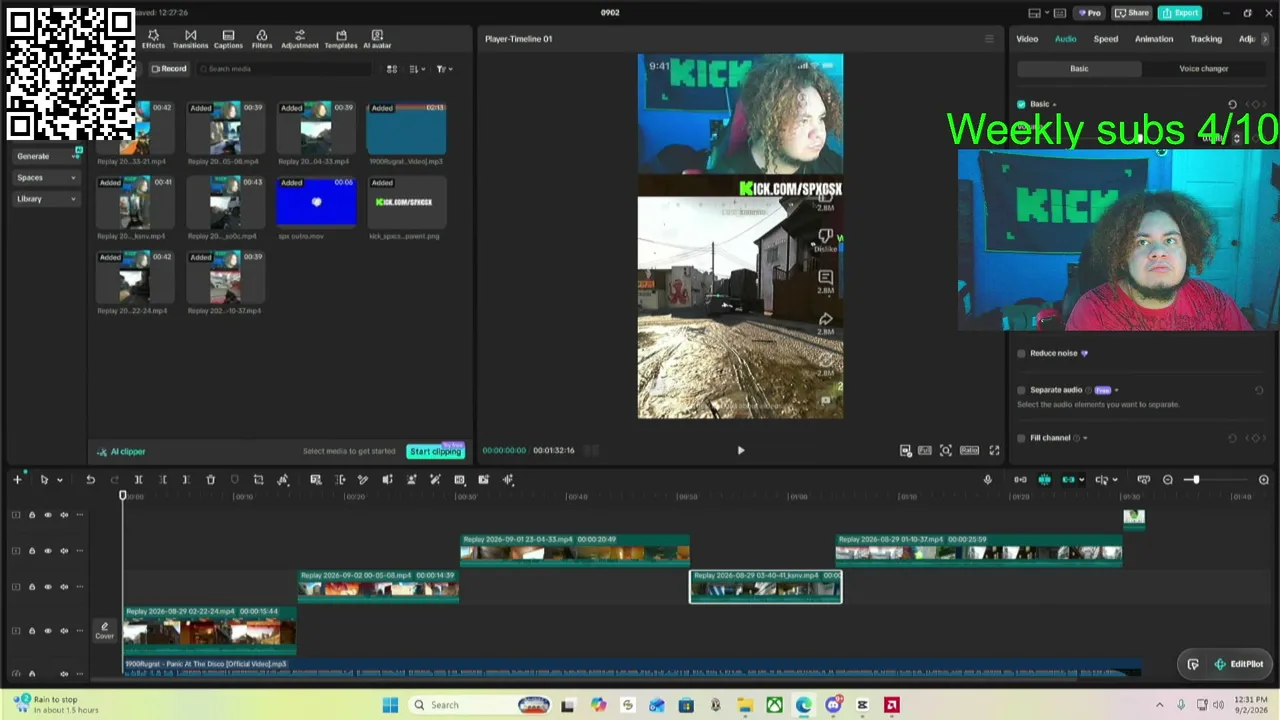Select the AI avatar tool
Screen dimensions: 1280x720
tap(377, 39)
